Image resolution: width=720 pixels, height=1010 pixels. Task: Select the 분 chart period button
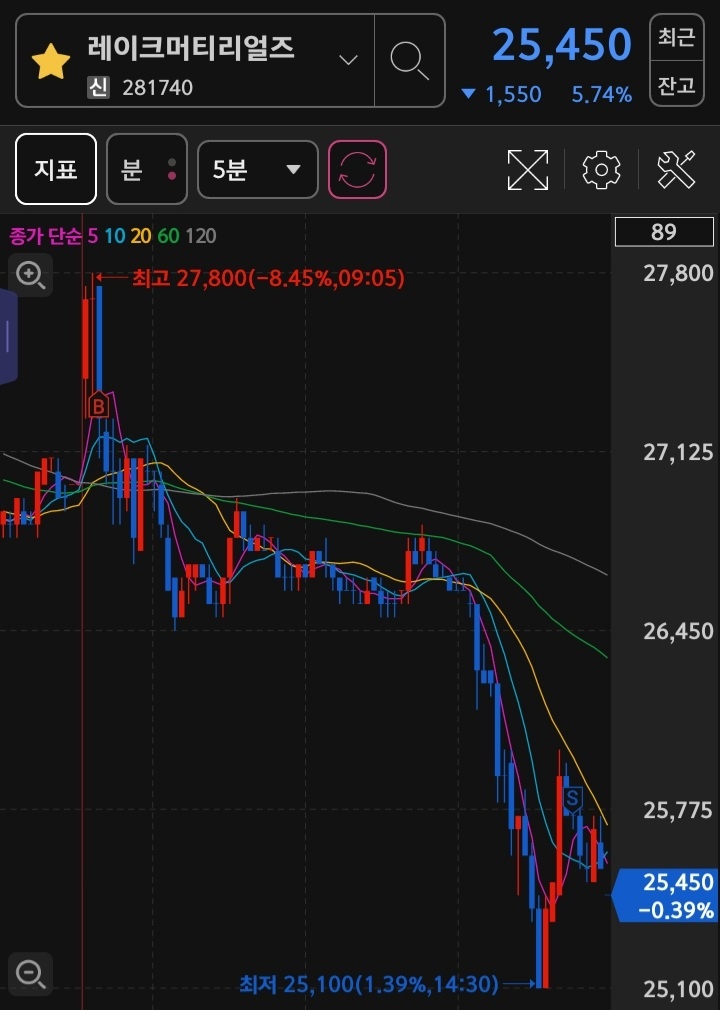pos(147,169)
